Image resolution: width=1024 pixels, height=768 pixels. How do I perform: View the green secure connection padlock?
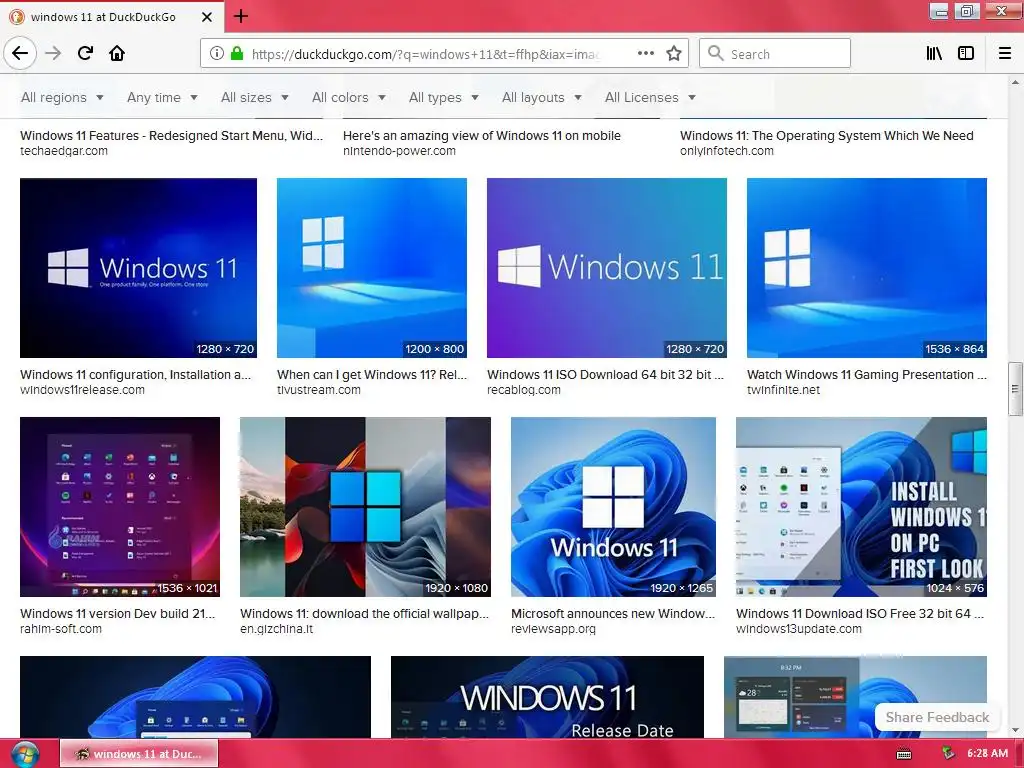pos(236,54)
